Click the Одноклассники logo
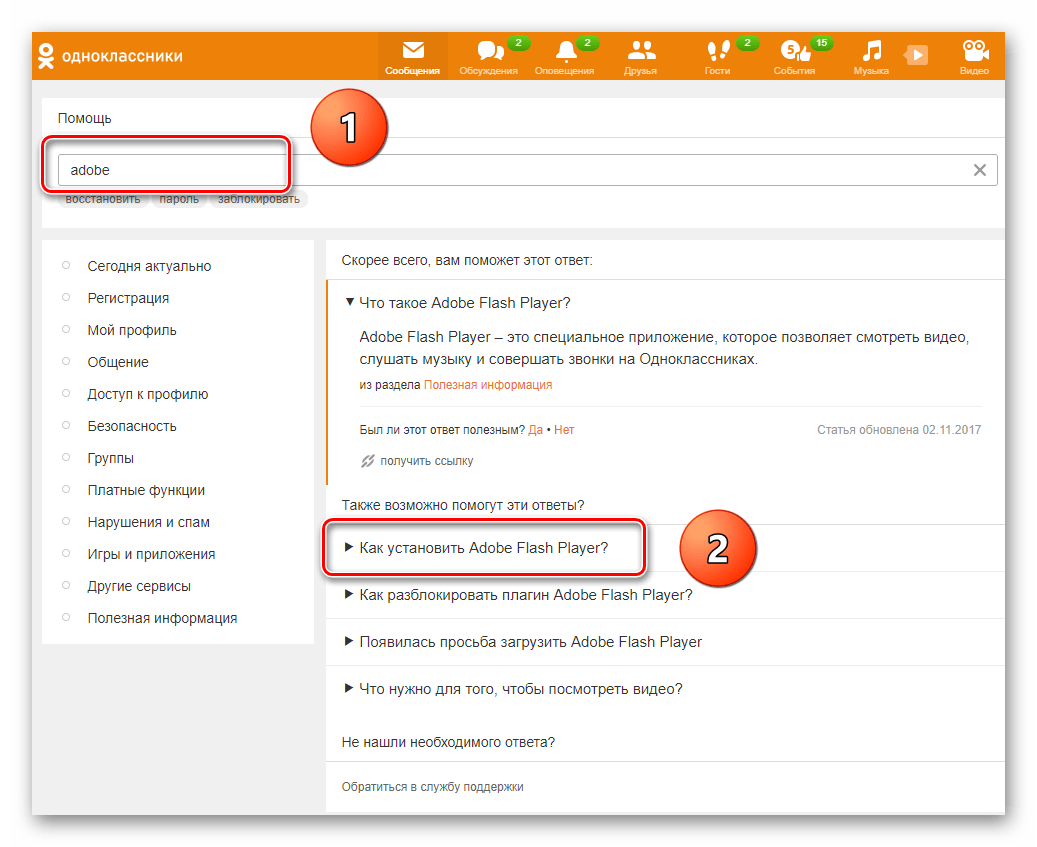The height and width of the screenshot is (847, 1037). tap(110, 56)
